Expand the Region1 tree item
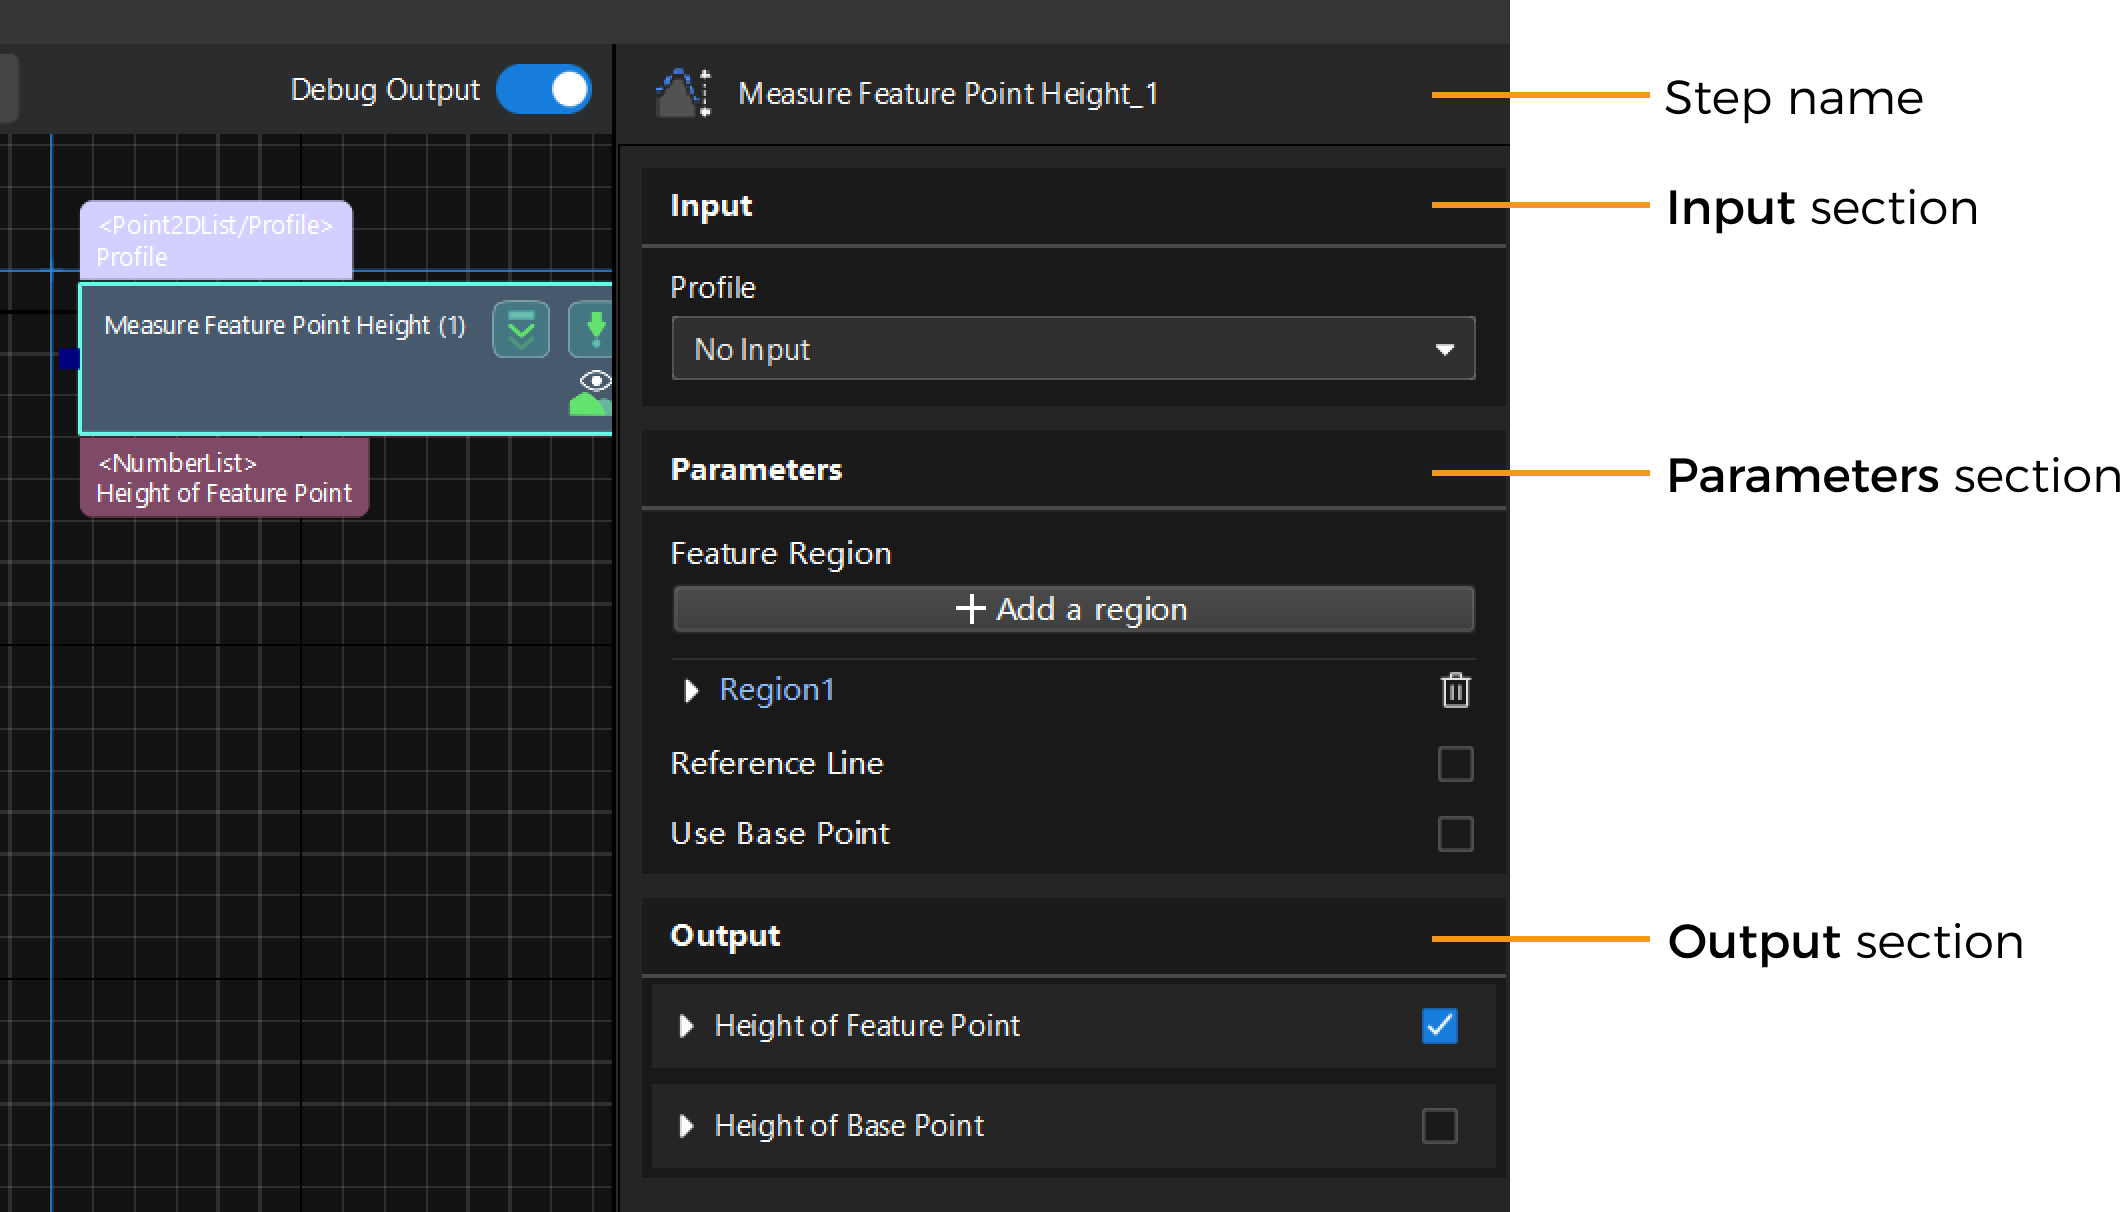The width and height of the screenshot is (2124, 1212). point(690,691)
